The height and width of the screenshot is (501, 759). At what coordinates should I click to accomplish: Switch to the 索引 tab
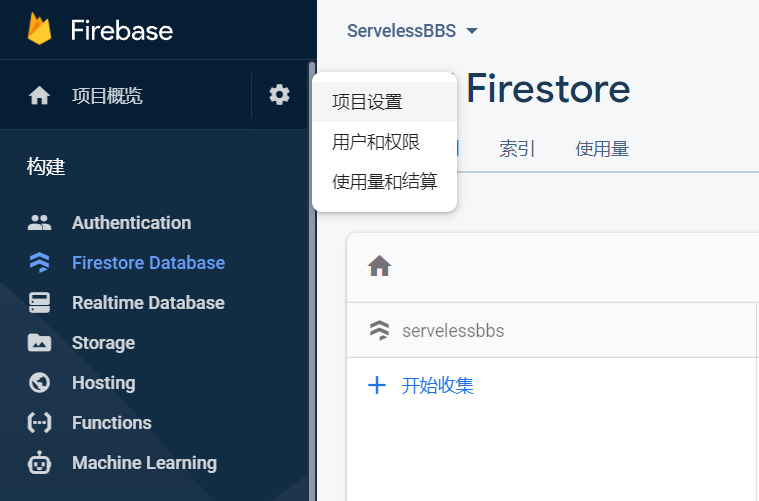(516, 149)
